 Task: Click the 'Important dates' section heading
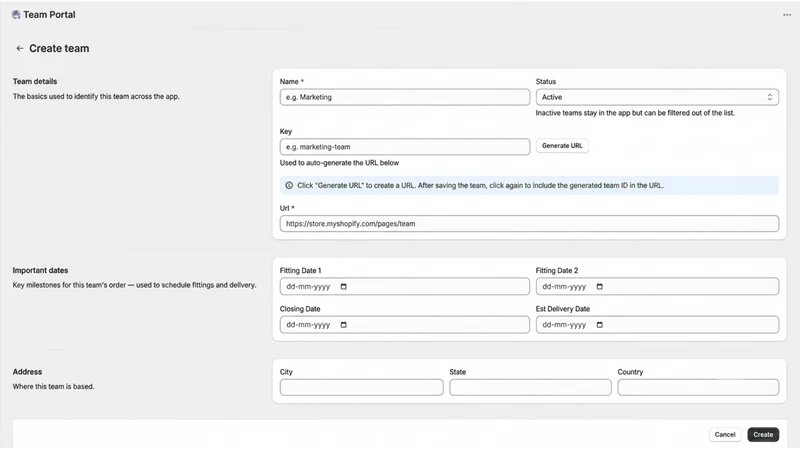click(40, 270)
